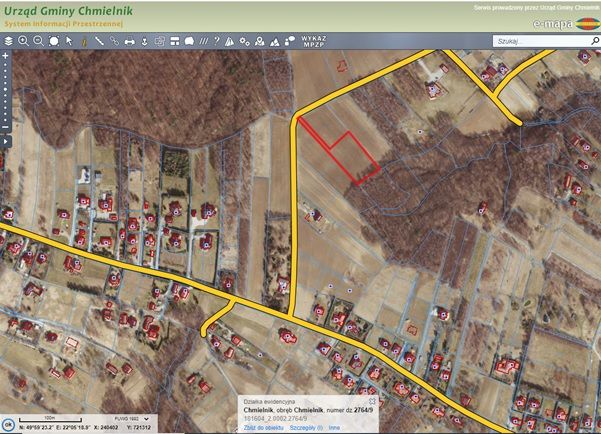Click the location pin marker icon
Viewport: 601px width, 434px height.
(259, 41)
